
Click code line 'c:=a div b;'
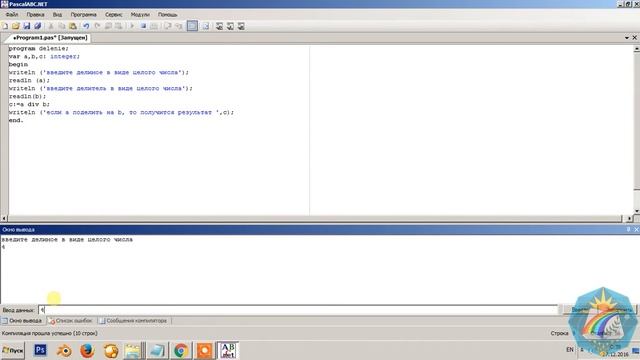29,104
